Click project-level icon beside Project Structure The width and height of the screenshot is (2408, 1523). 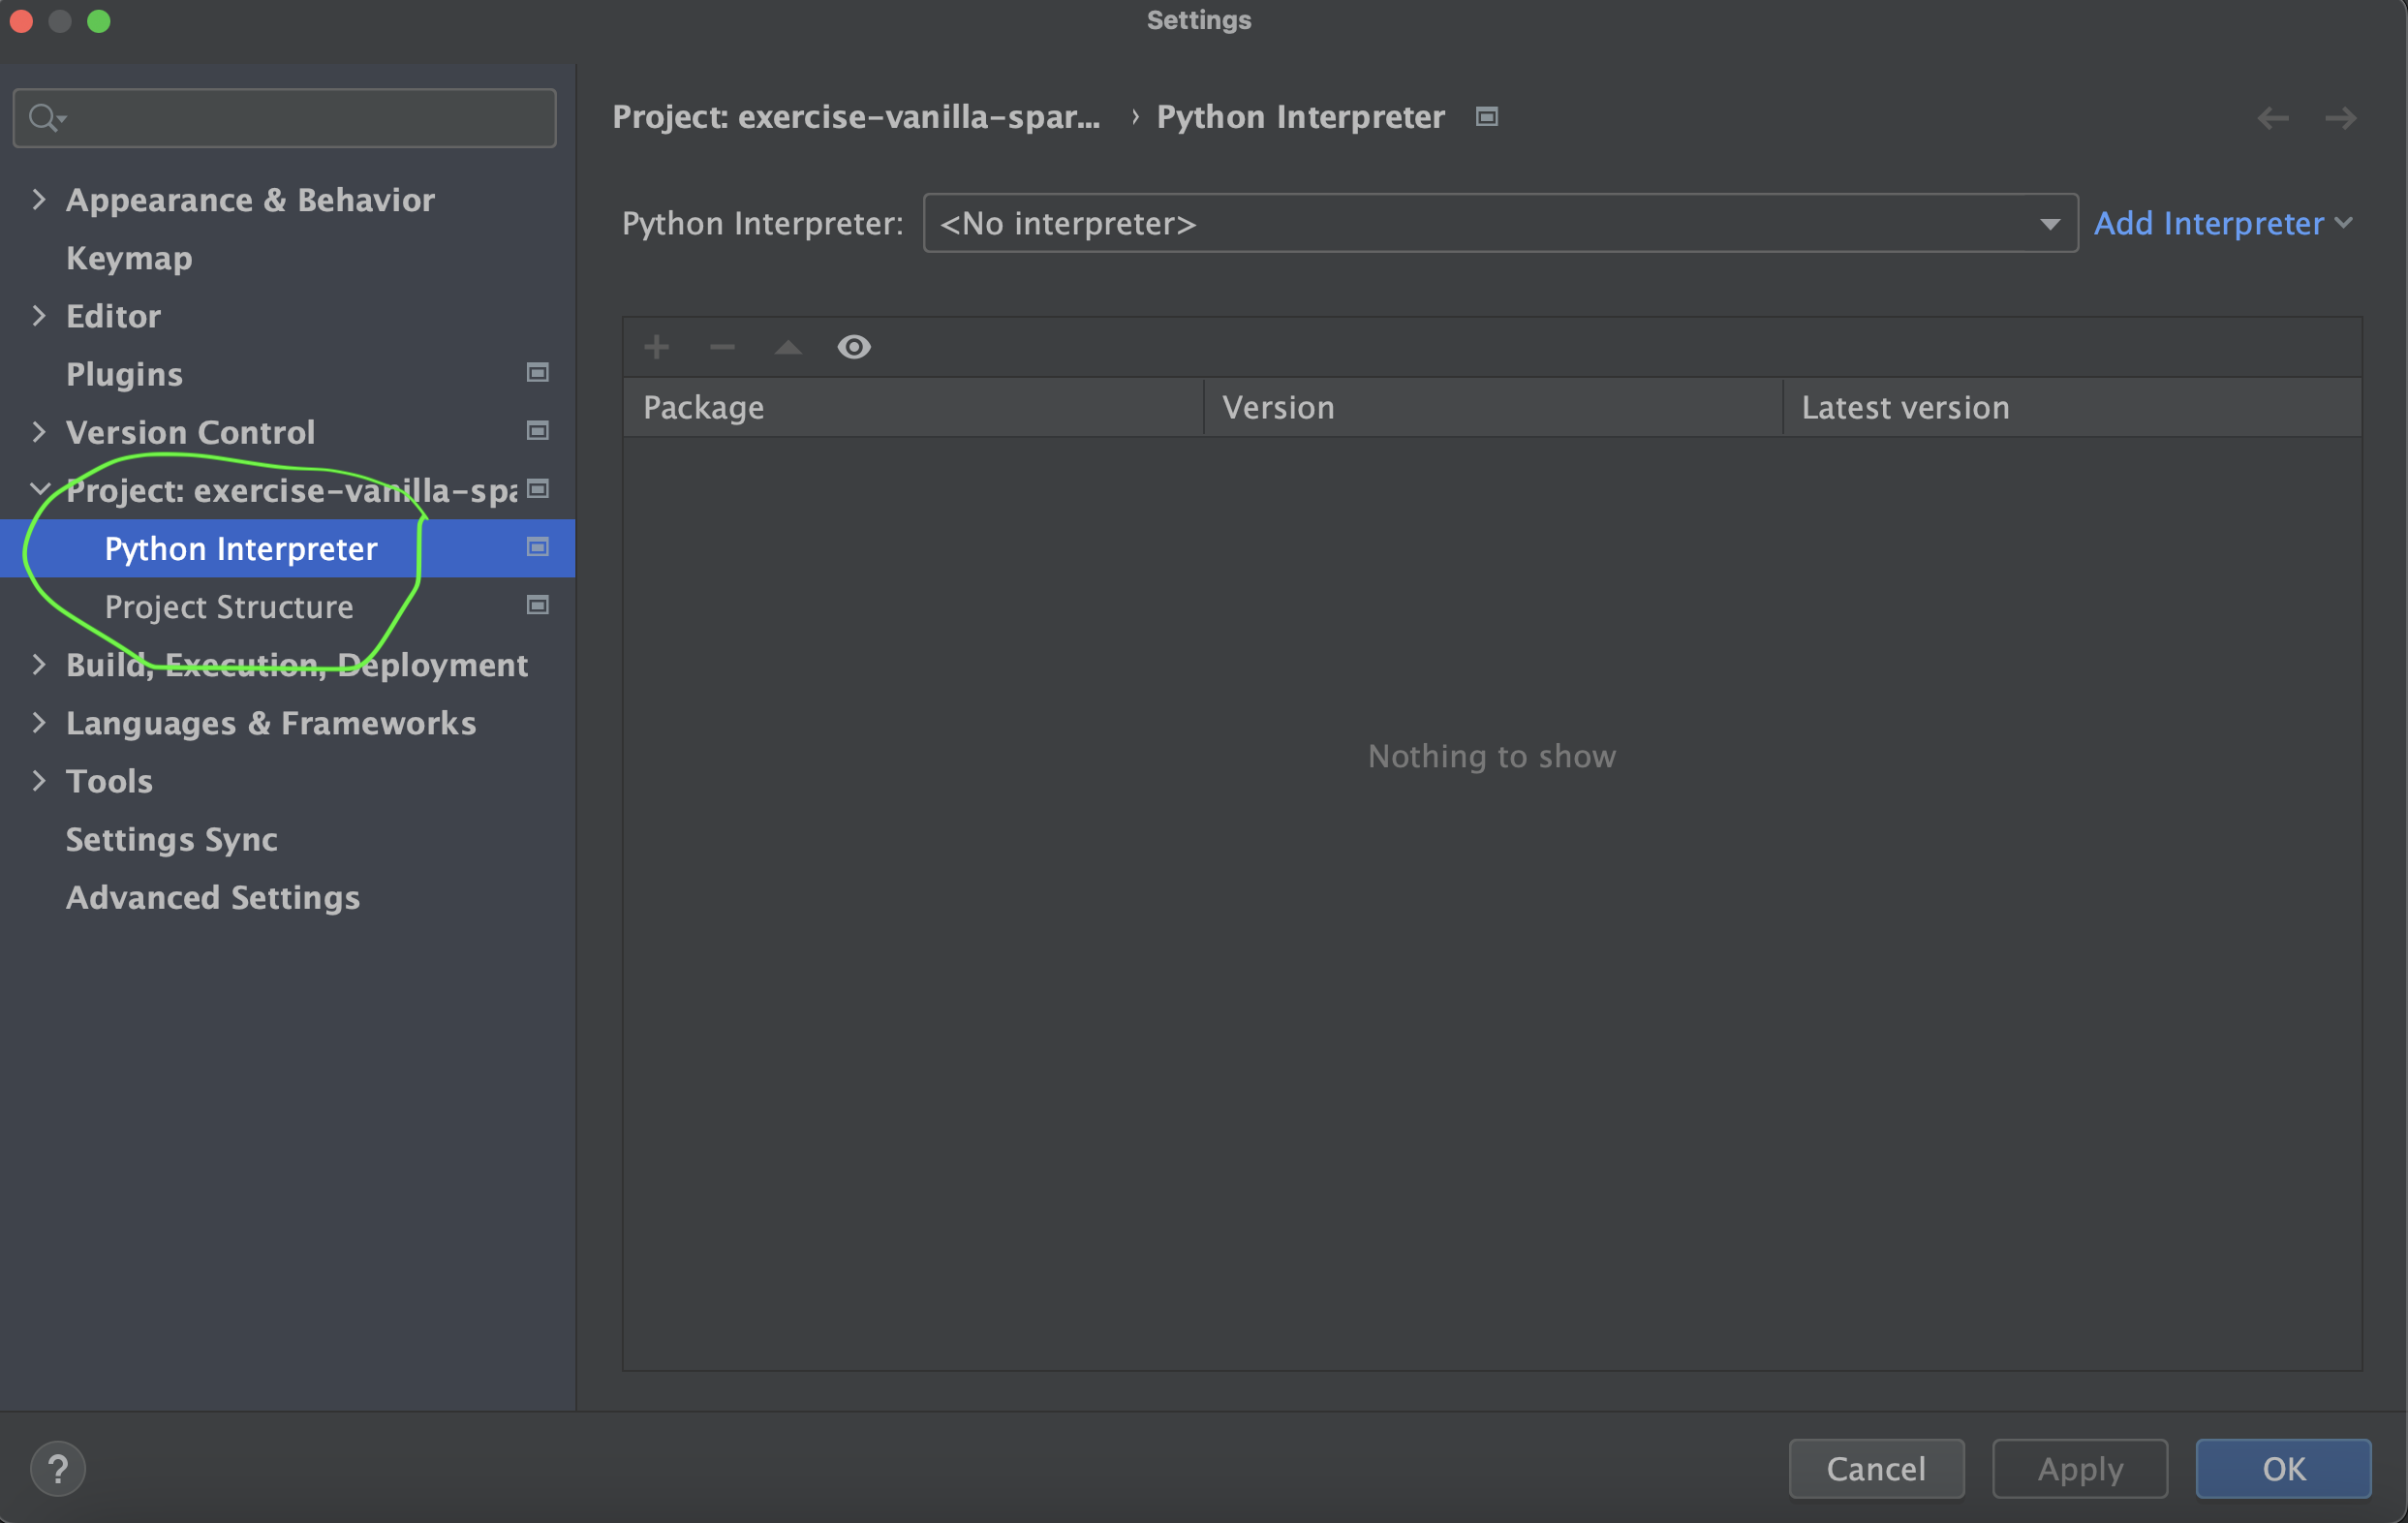[537, 605]
